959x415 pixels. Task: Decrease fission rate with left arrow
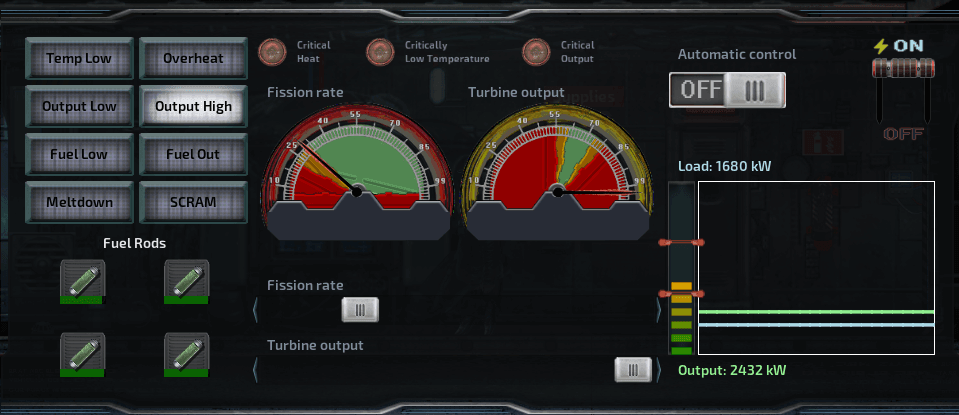[255, 310]
